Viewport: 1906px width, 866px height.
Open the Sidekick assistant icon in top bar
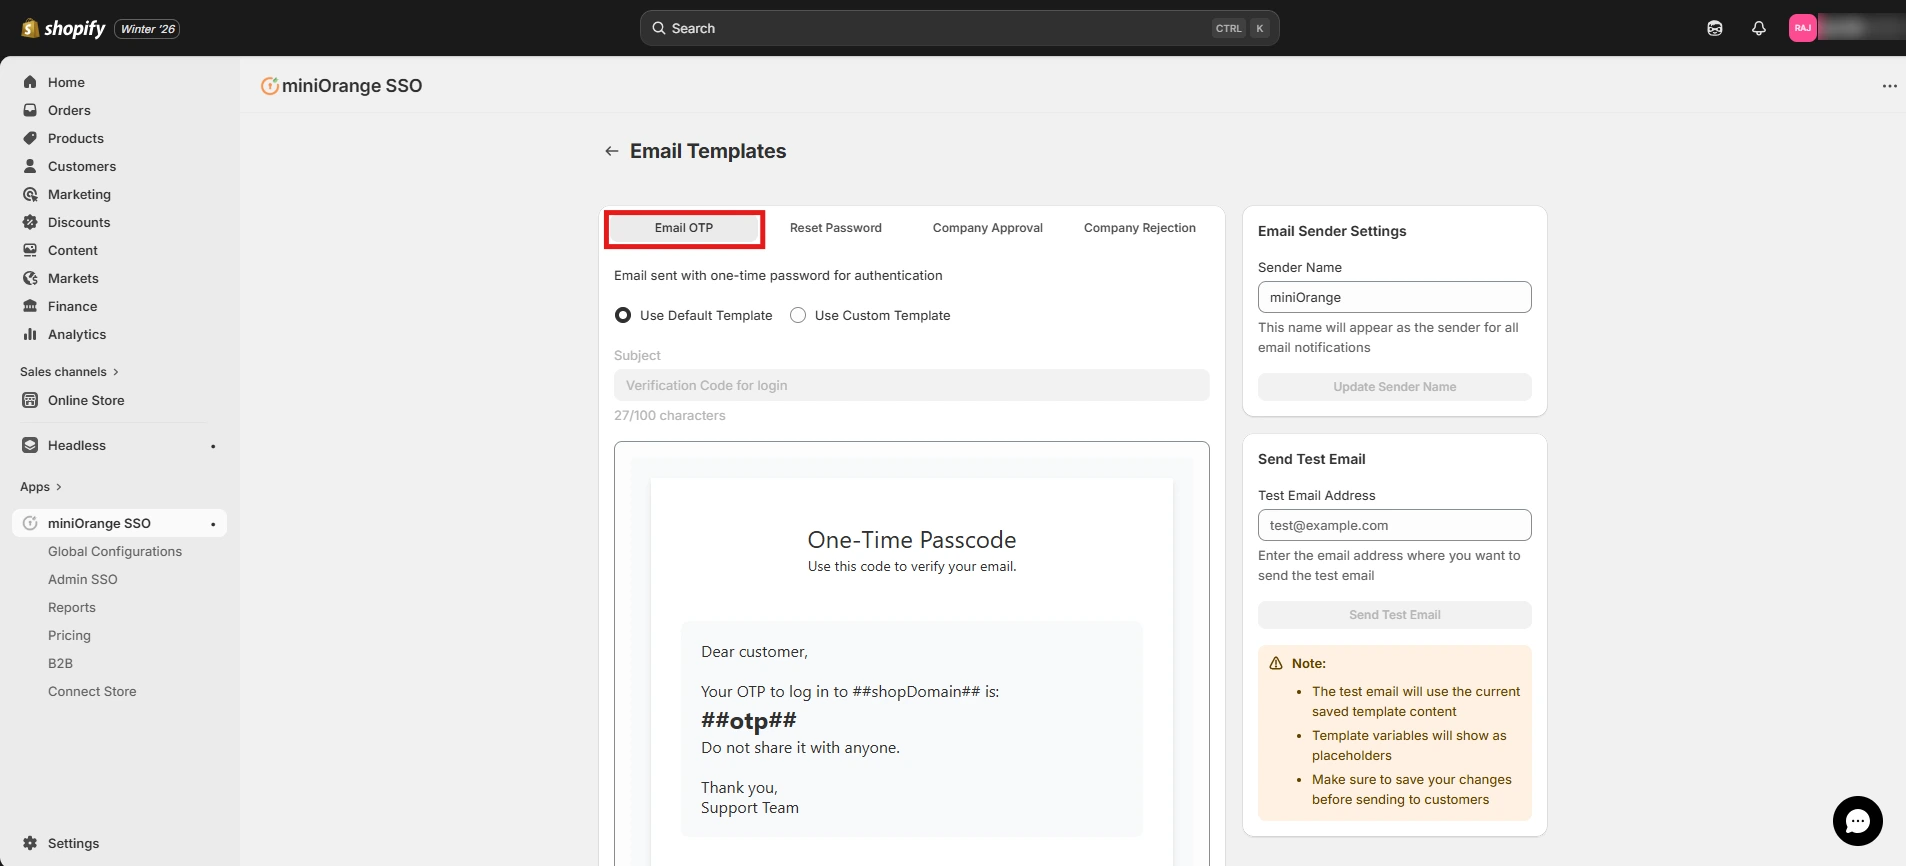click(x=1715, y=28)
